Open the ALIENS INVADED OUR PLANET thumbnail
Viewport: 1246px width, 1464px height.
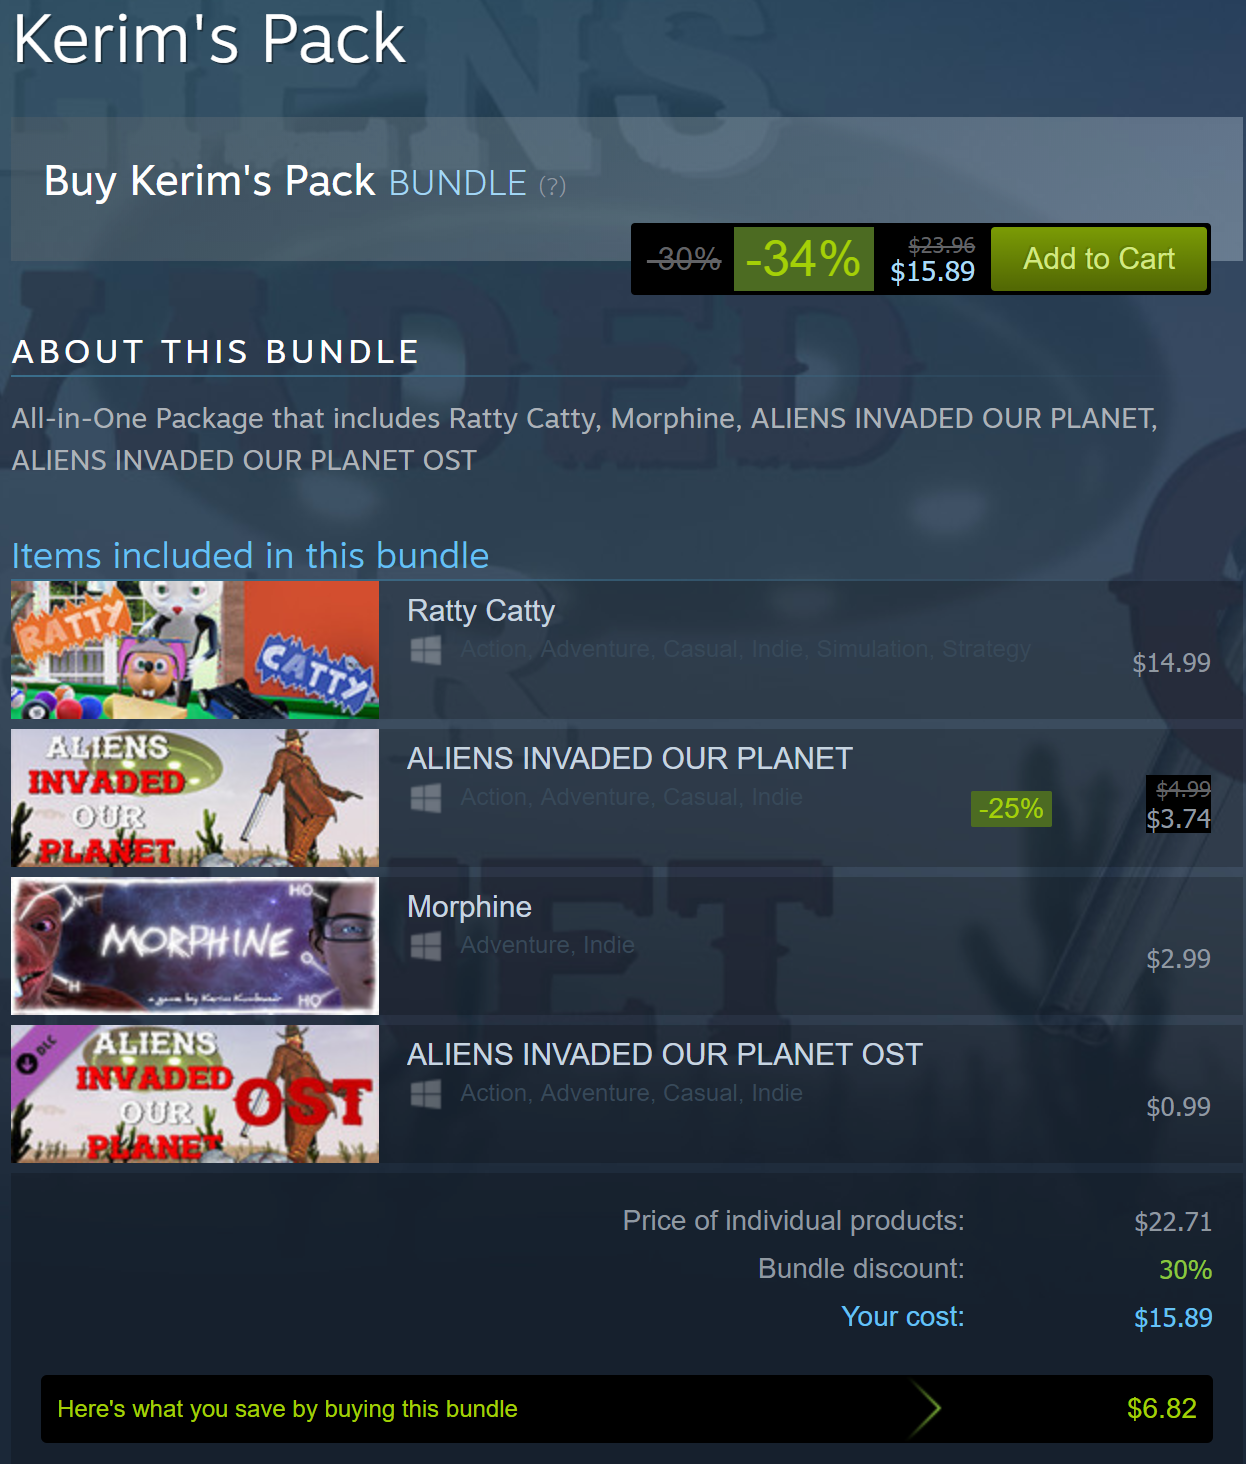coord(195,798)
